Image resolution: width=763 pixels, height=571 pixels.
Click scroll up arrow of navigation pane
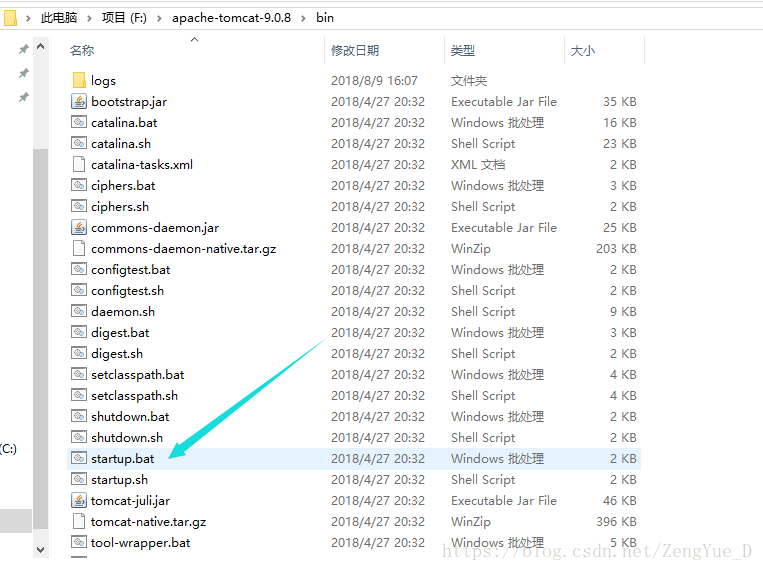(x=41, y=47)
